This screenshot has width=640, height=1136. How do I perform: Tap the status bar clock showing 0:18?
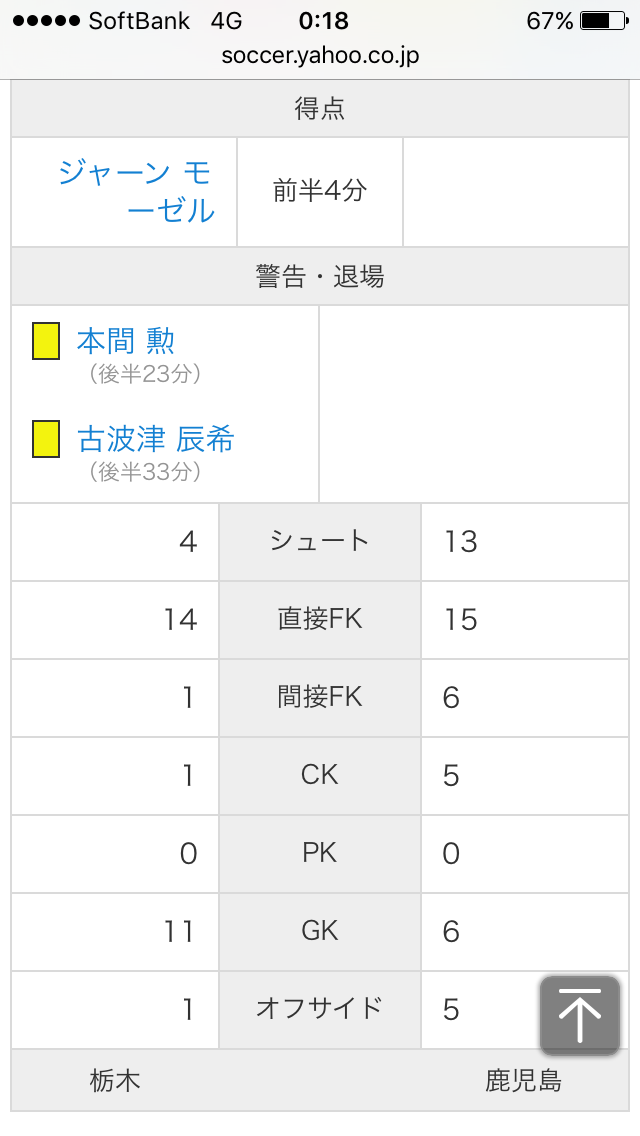tap(323, 20)
